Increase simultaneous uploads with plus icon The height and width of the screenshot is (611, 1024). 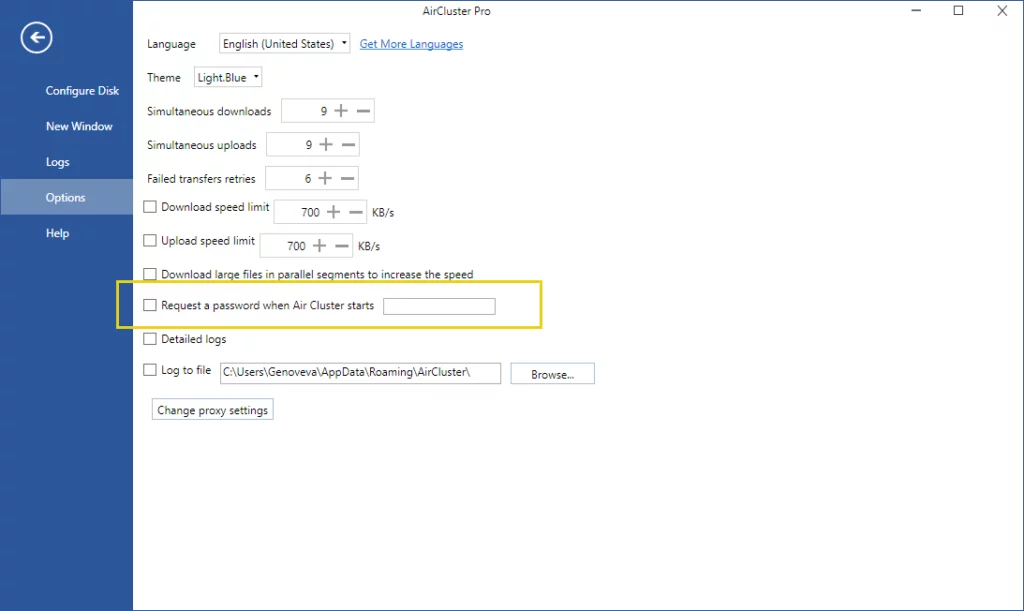pos(326,145)
